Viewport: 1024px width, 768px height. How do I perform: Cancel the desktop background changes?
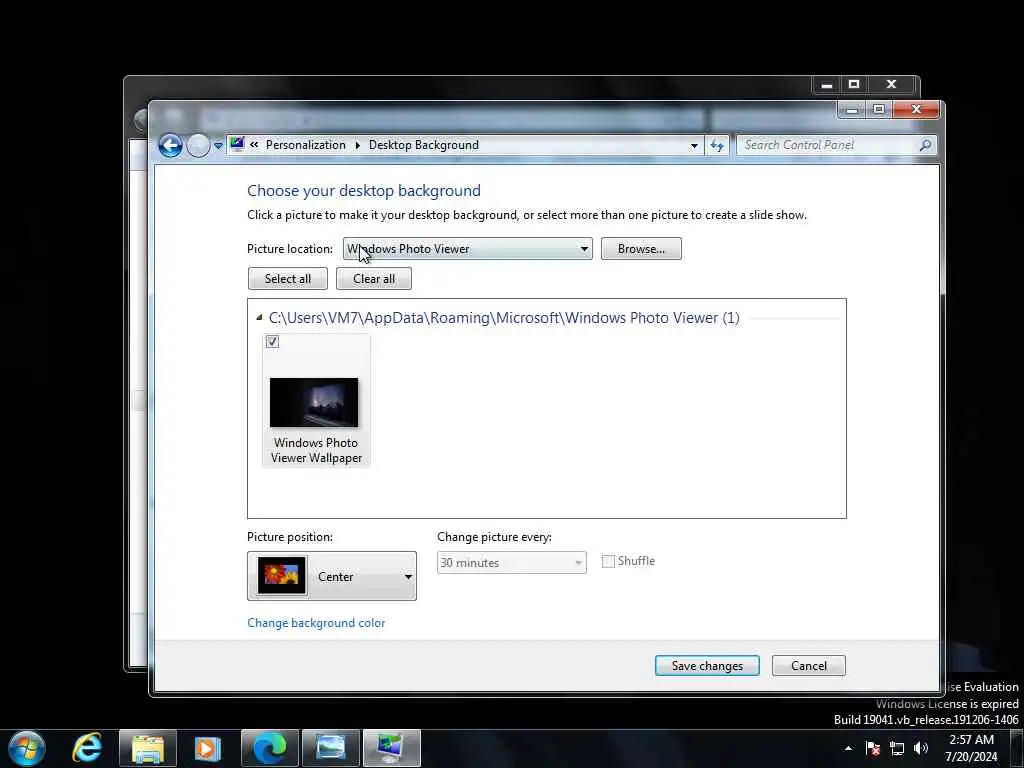[x=808, y=665]
